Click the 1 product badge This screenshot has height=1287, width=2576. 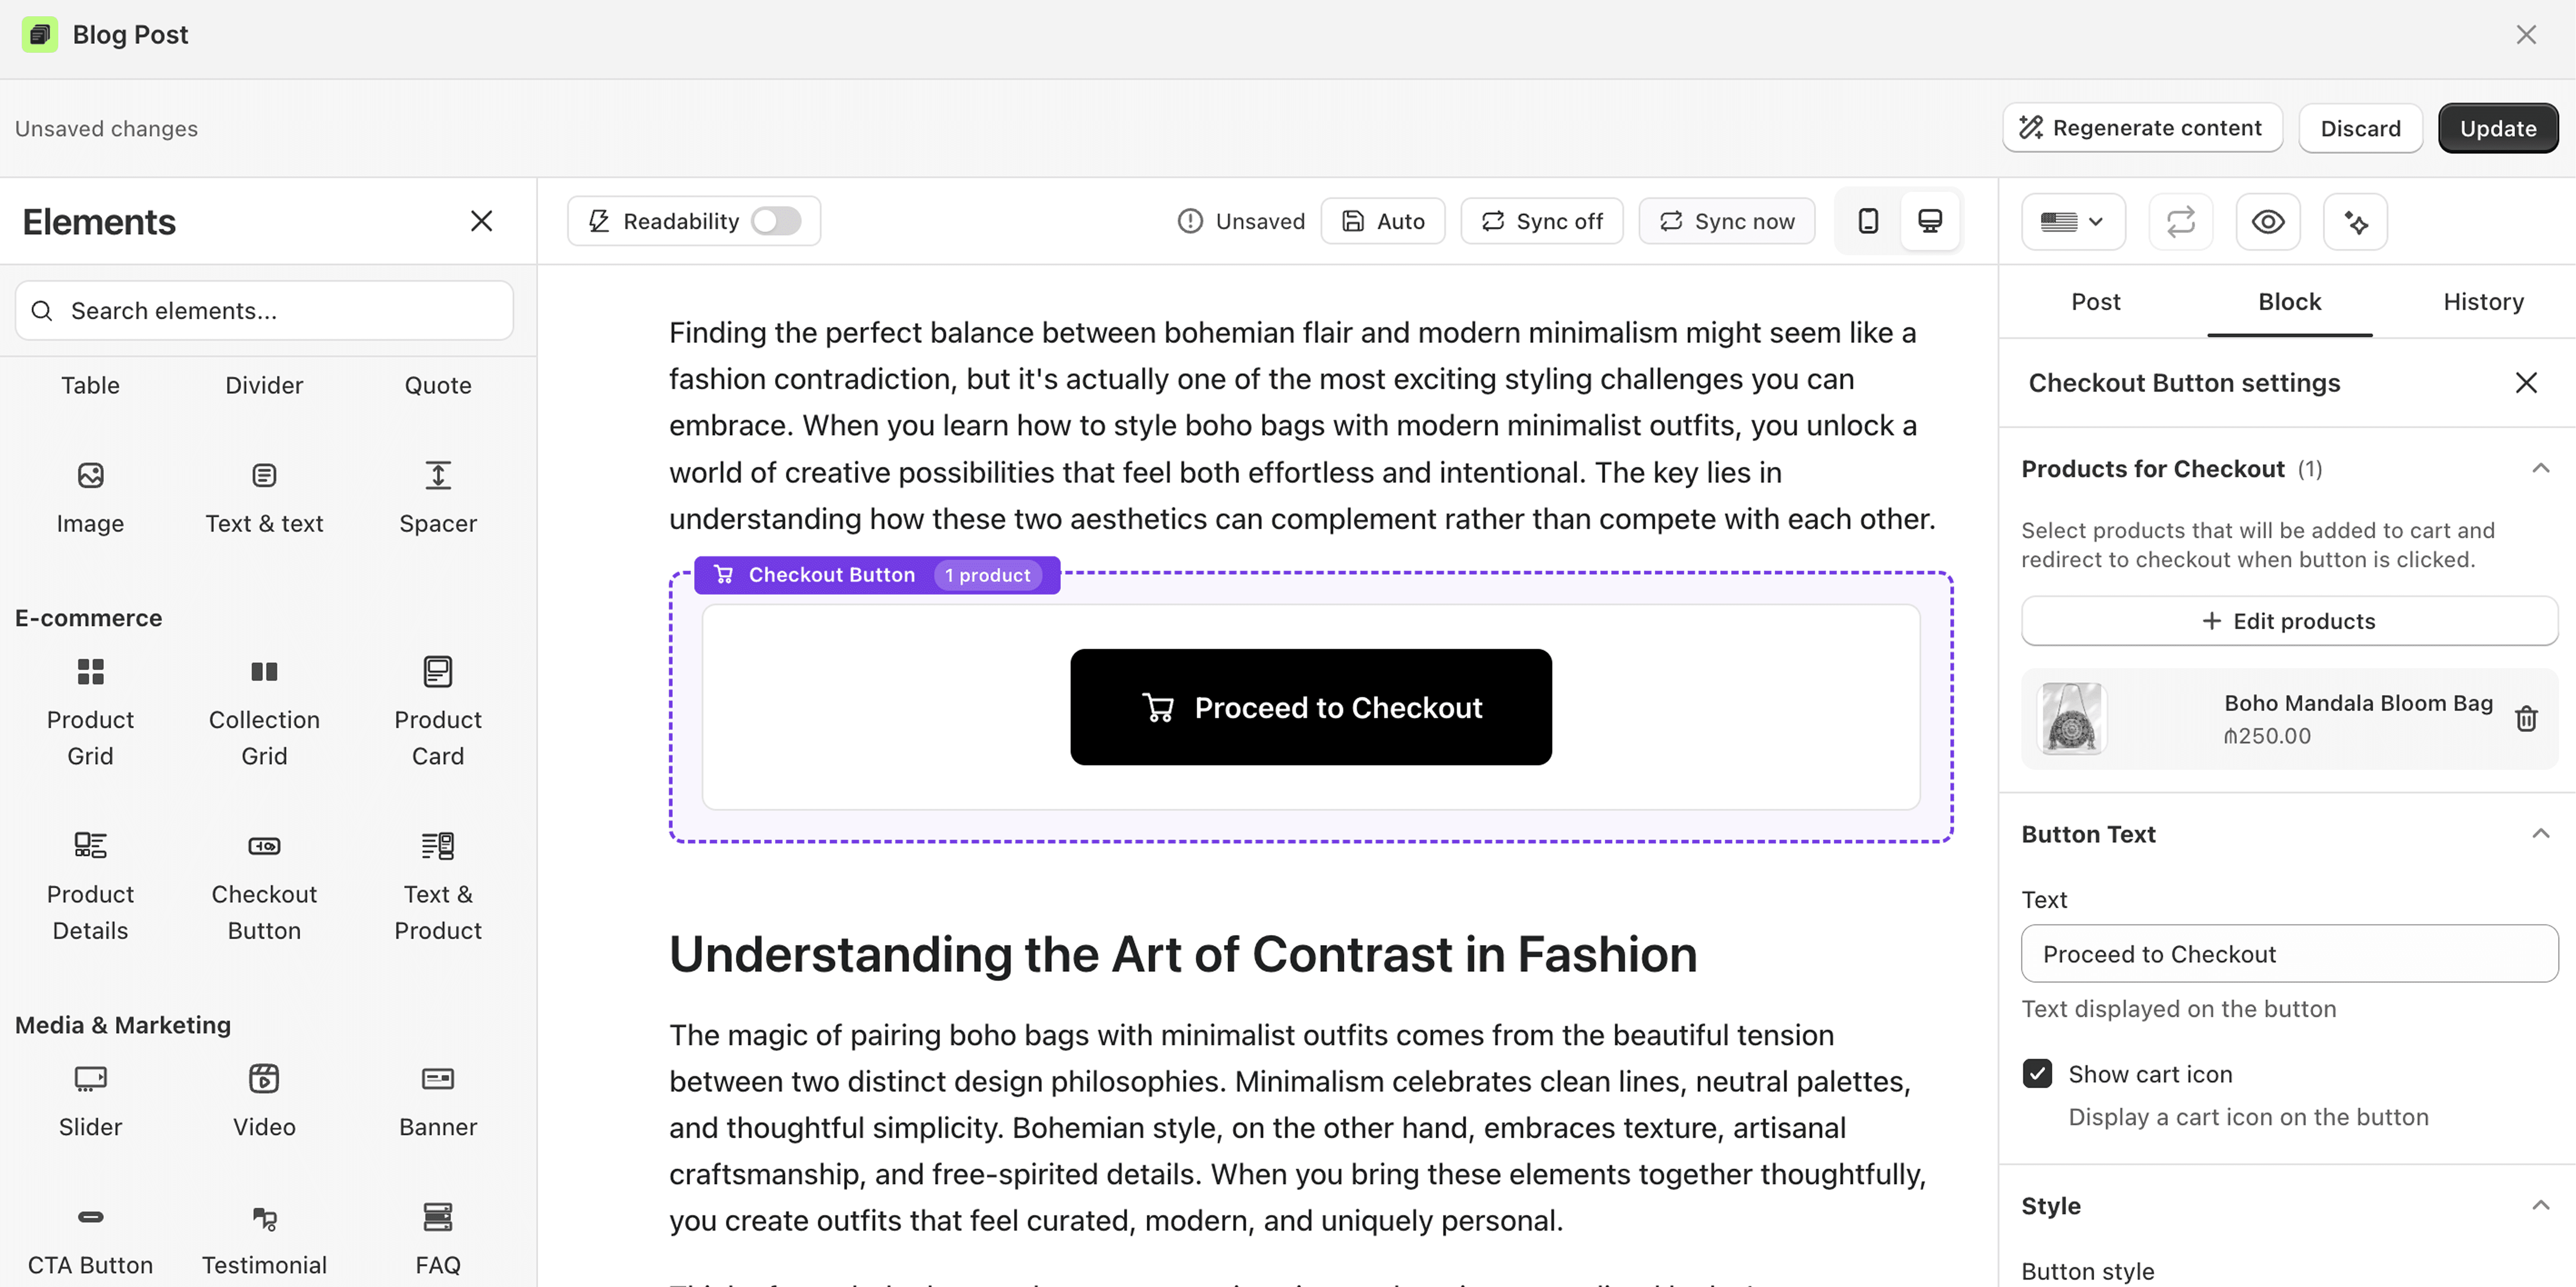click(988, 575)
